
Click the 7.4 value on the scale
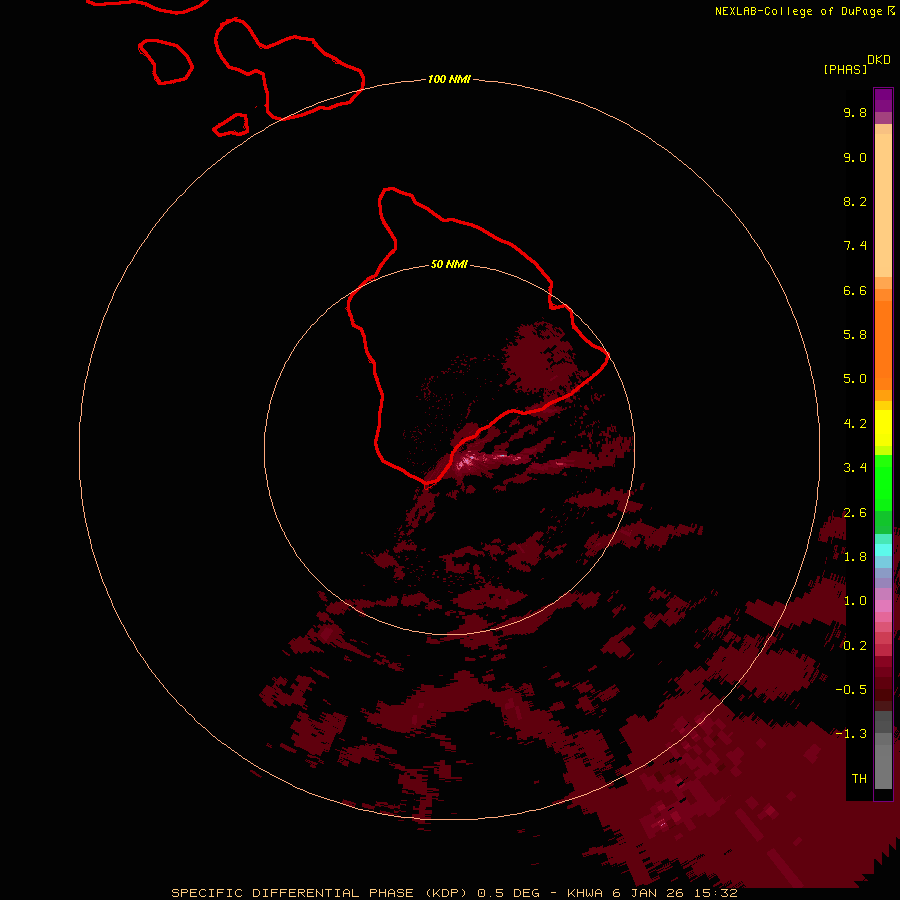click(855, 246)
